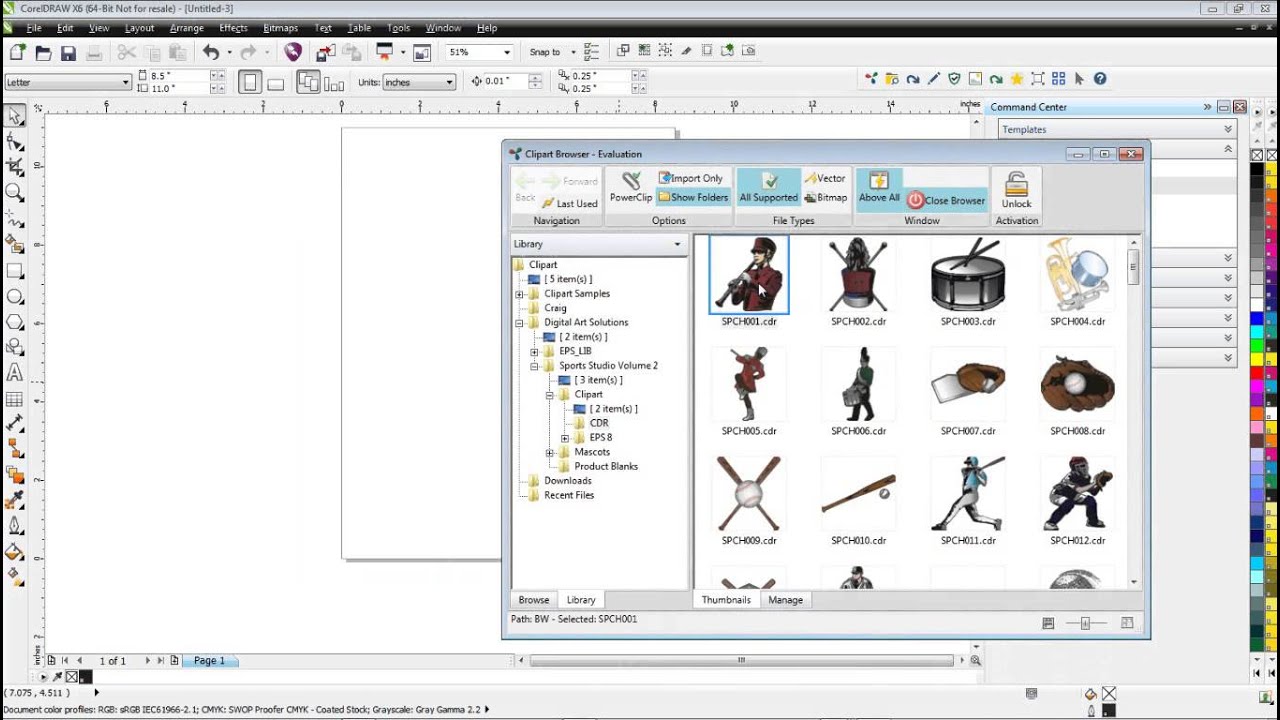The height and width of the screenshot is (720, 1280).
Task: Select the Recent Files folder
Action: tap(568, 495)
